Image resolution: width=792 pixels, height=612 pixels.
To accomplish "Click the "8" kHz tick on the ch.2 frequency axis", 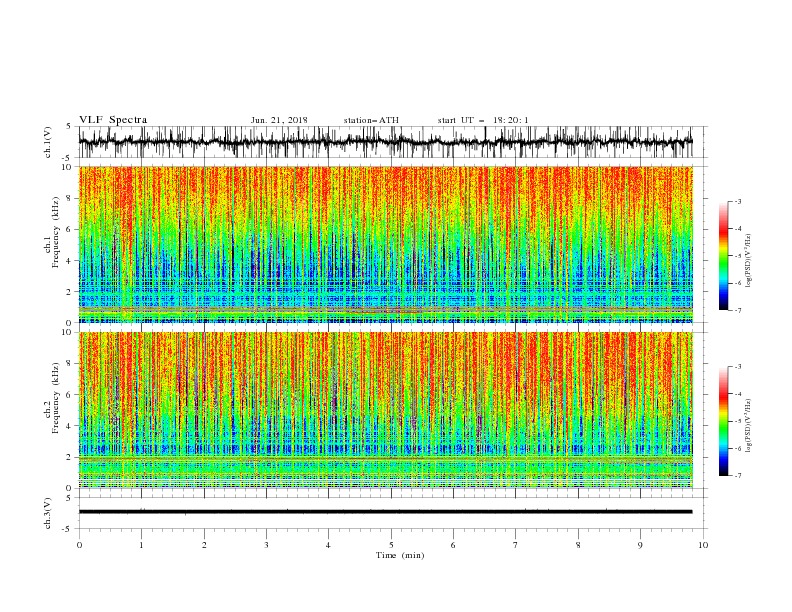I will click(69, 364).
